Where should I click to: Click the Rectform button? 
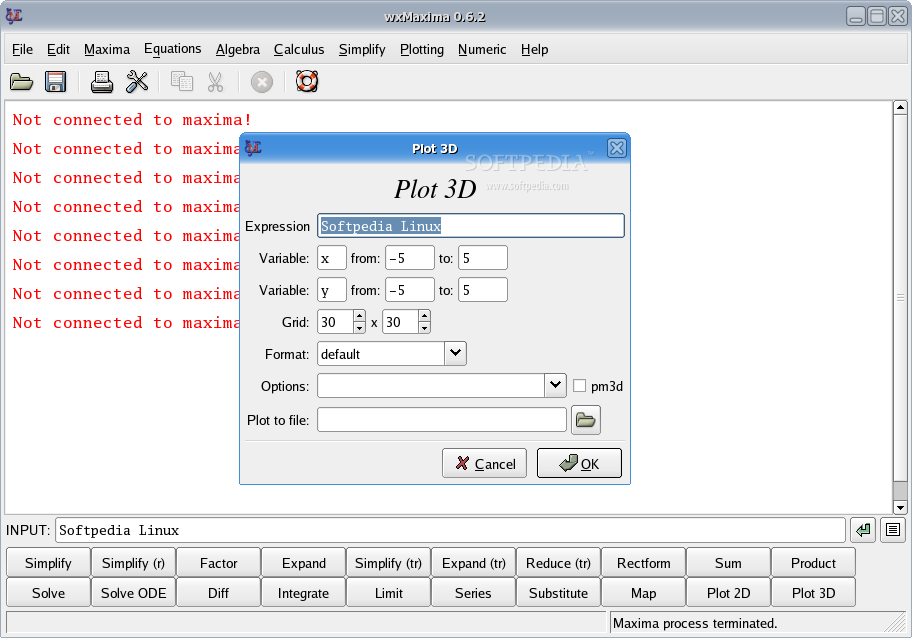pos(643,563)
